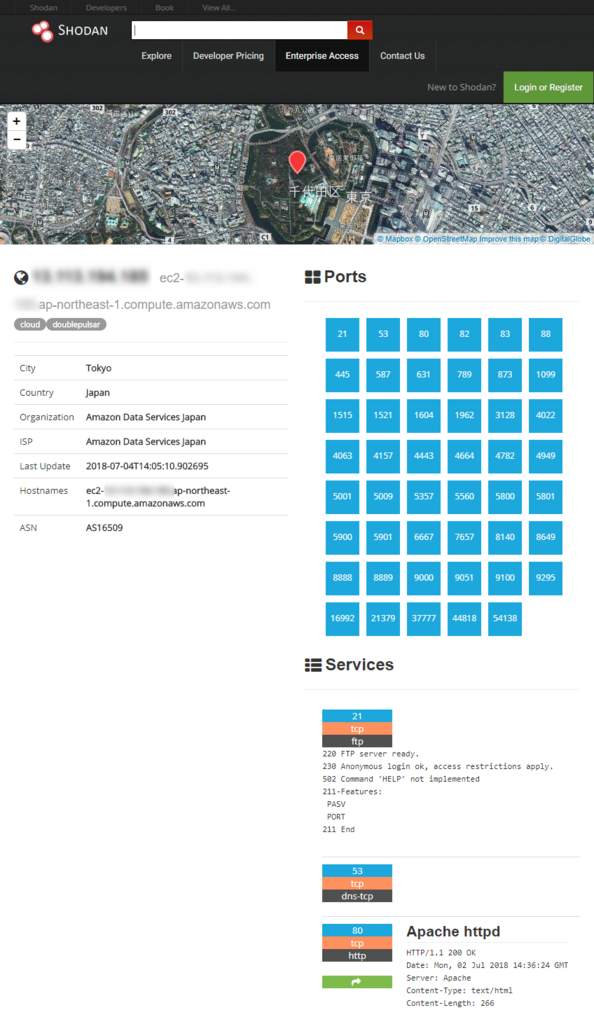Open the Explore menu item
The height and width of the screenshot is (1024, 594).
tap(157, 56)
